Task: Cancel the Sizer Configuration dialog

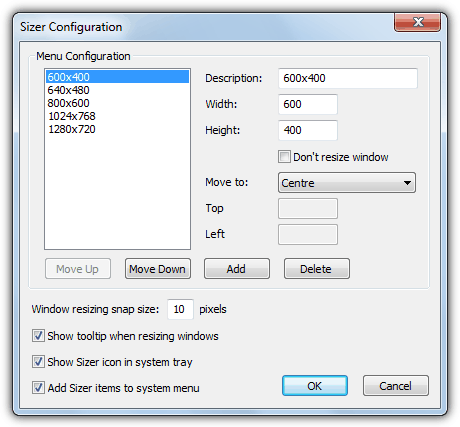Action: [396, 386]
